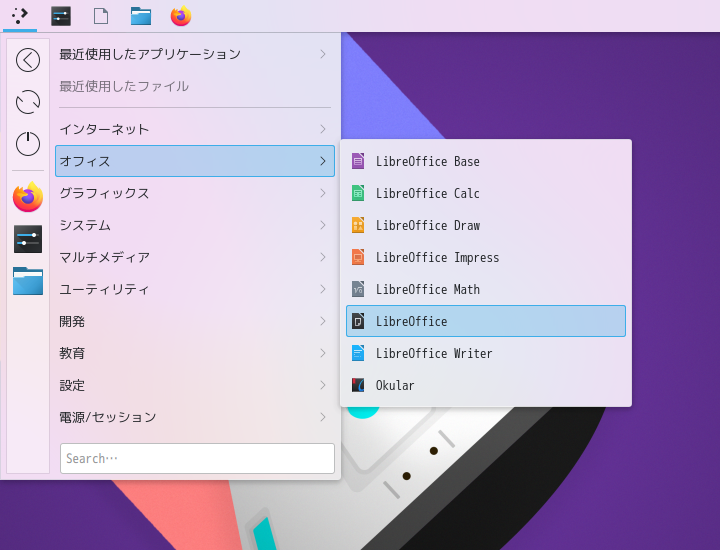The width and height of the screenshot is (720, 550).
Task: Open the system settings icon in the top panel
Action: [61, 16]
